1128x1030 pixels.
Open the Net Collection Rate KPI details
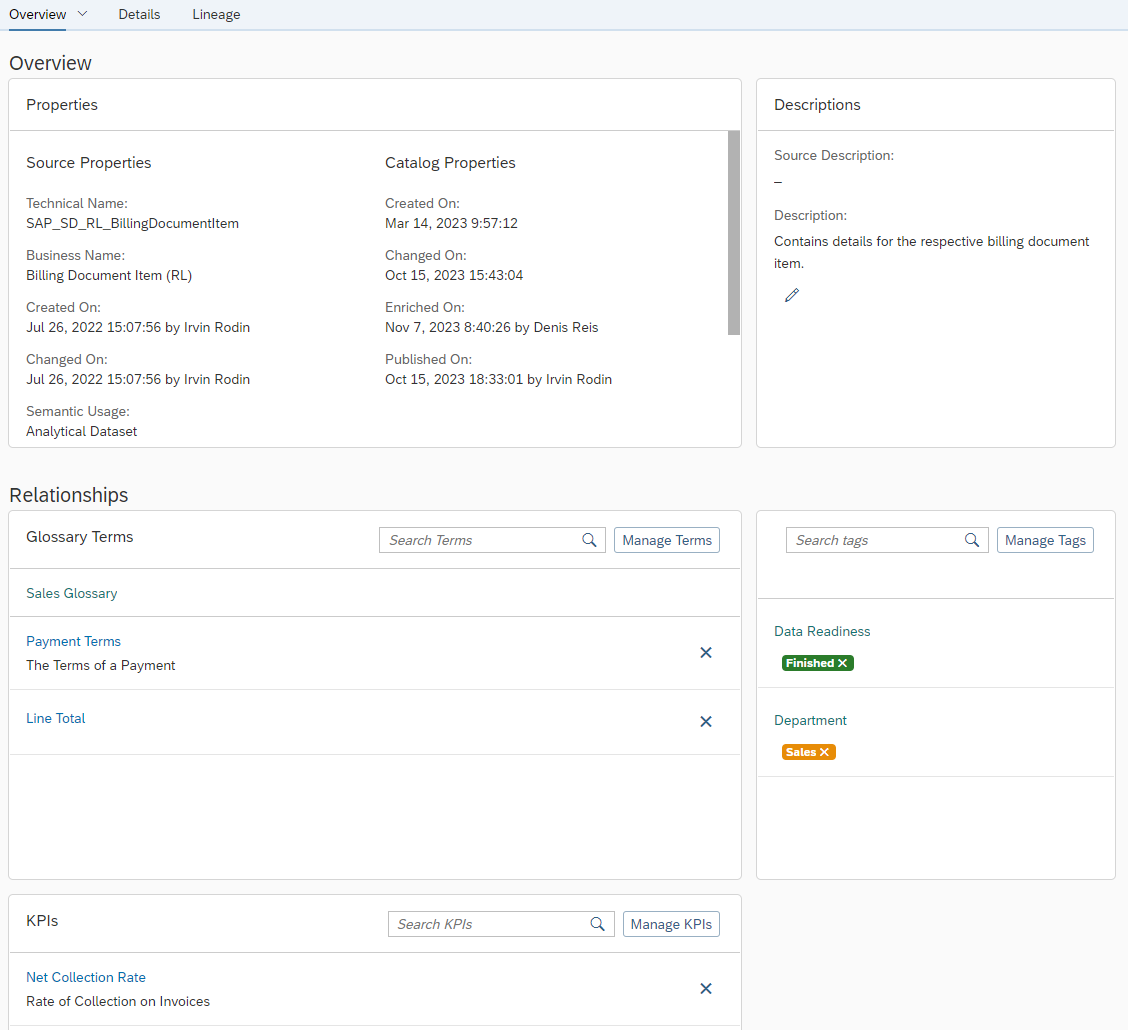[x=86, y=977]
